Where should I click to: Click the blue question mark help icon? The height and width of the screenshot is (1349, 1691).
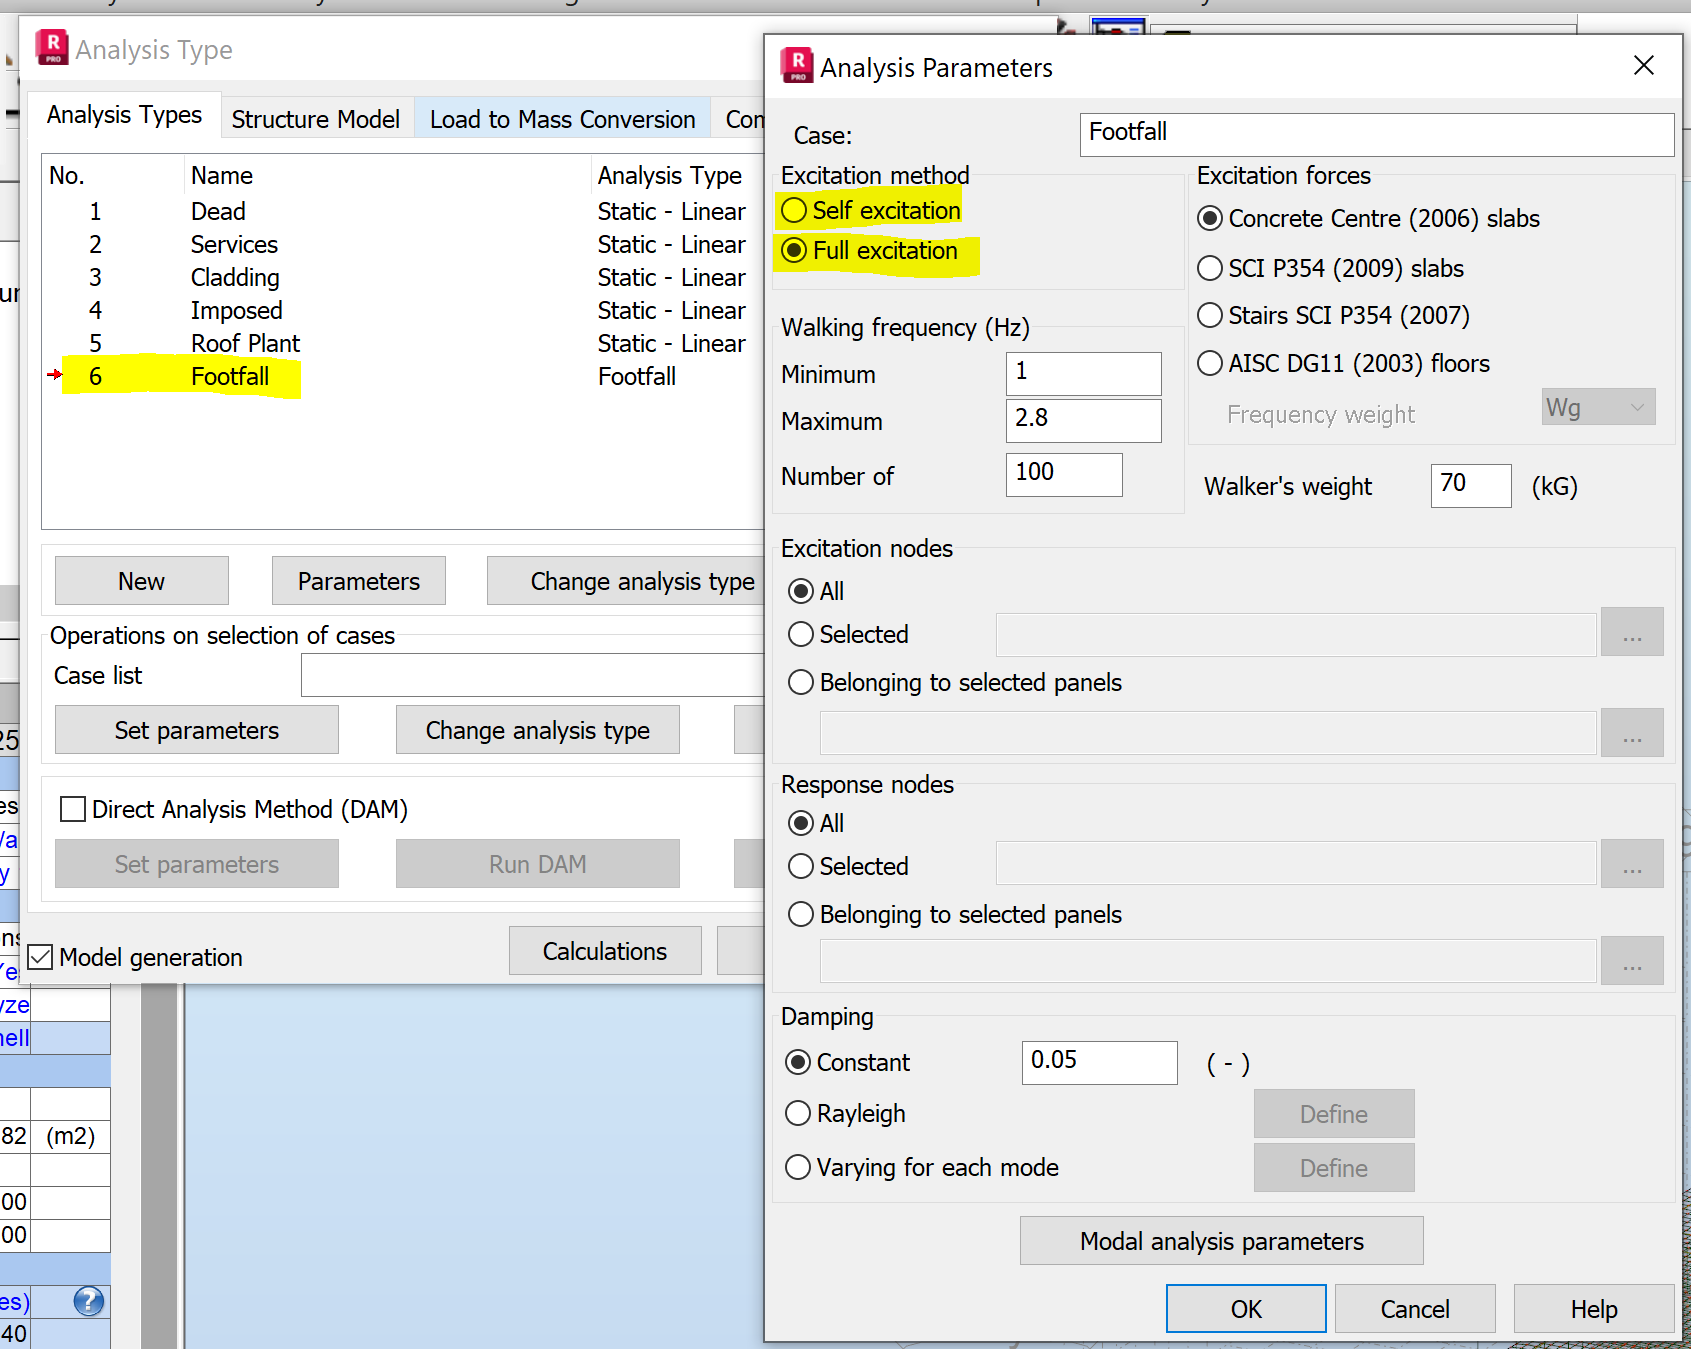pyautogui.click(x=89, y=1301)
